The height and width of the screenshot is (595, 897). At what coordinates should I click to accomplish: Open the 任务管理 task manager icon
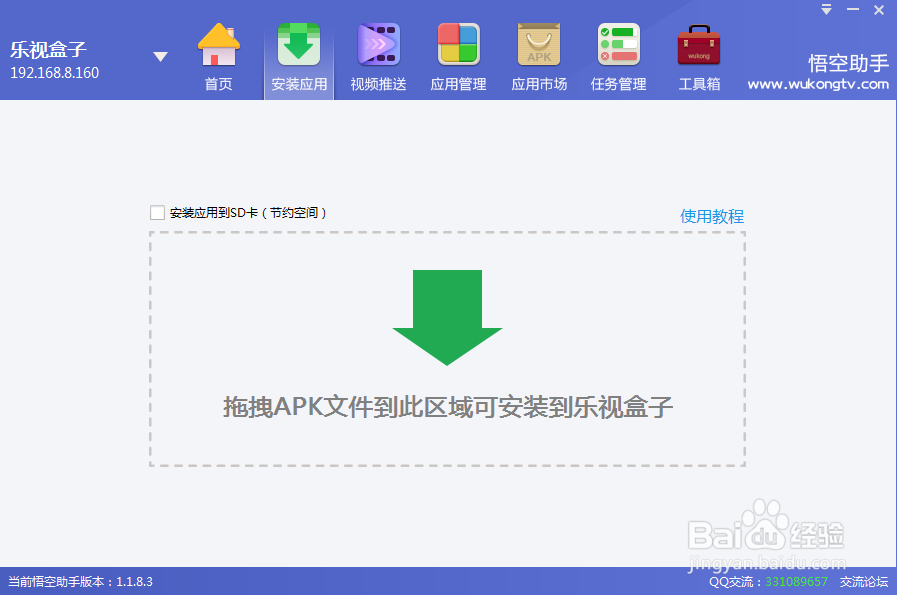click(x=618, y=57)
